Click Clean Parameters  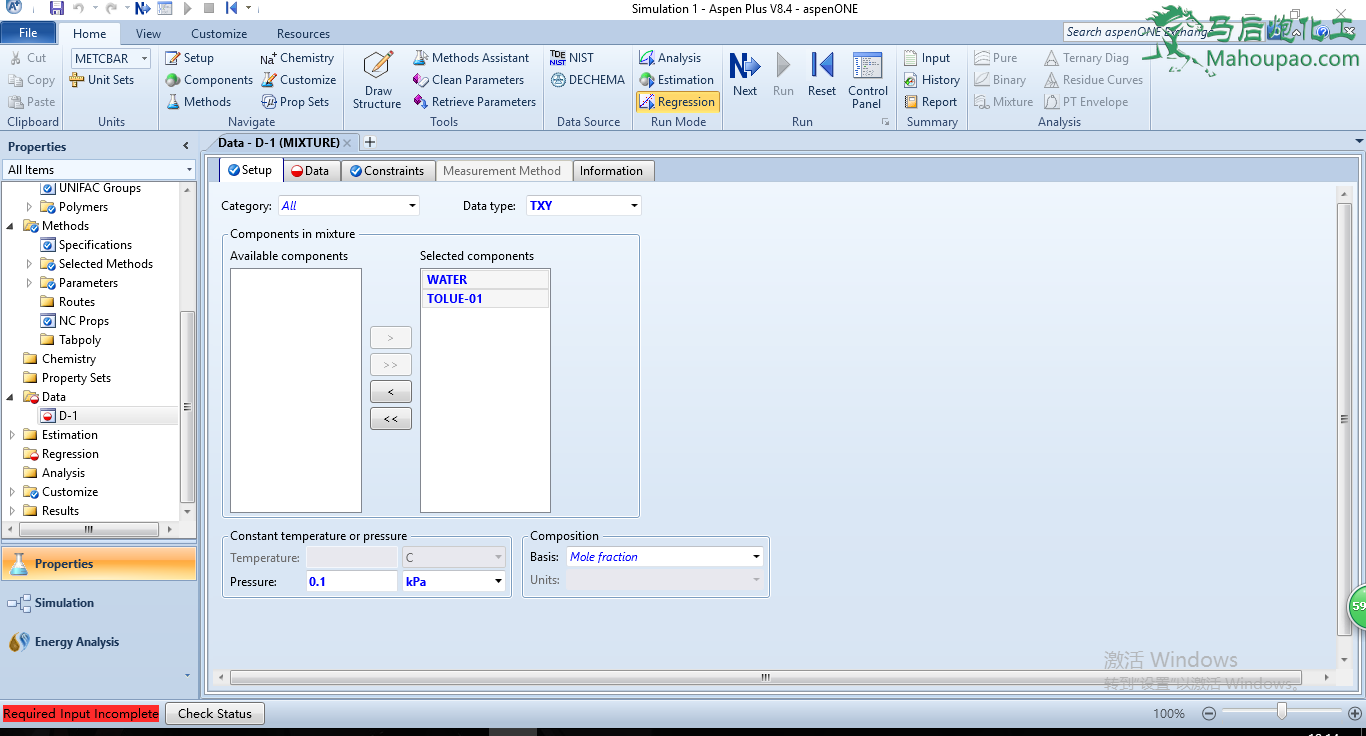pyautogui.click(x=468, y=80)
